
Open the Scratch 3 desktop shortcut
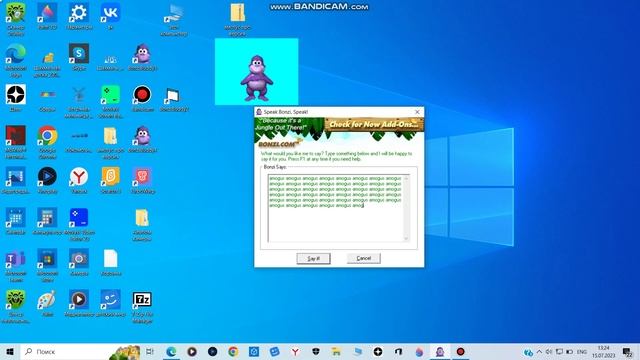110,180
